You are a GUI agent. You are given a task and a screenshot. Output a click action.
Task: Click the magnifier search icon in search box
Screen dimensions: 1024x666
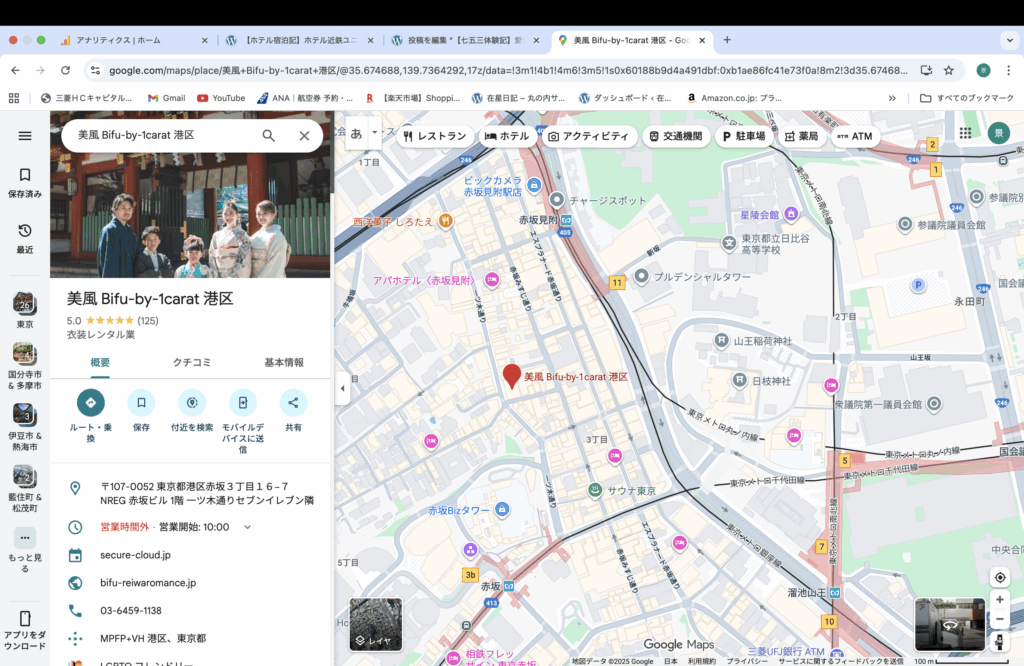click(269, 136)
